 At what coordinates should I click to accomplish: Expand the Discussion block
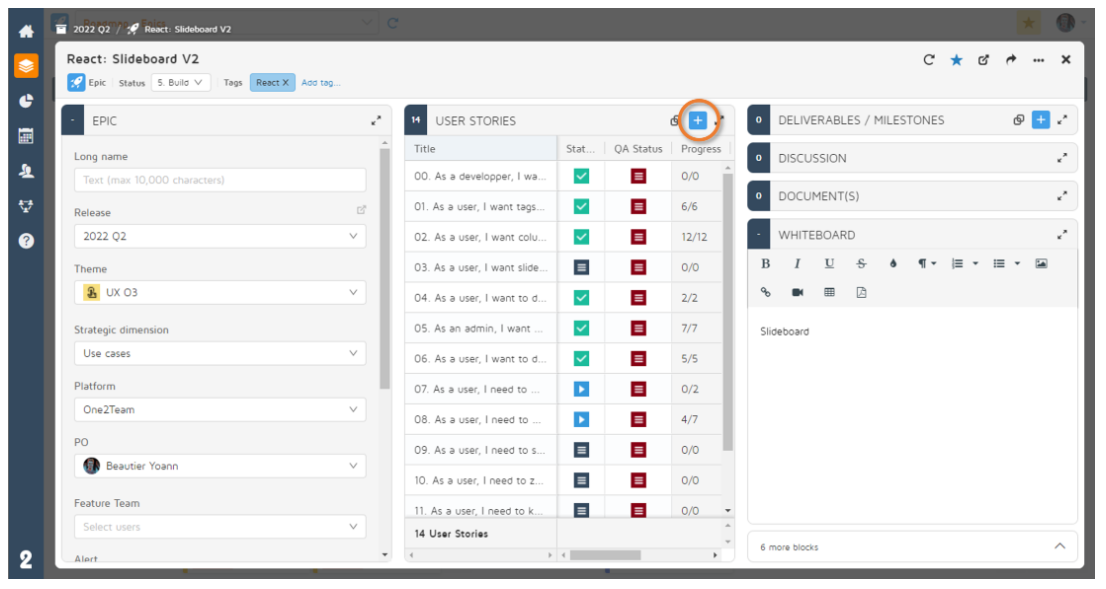(x=1061, y=158)
